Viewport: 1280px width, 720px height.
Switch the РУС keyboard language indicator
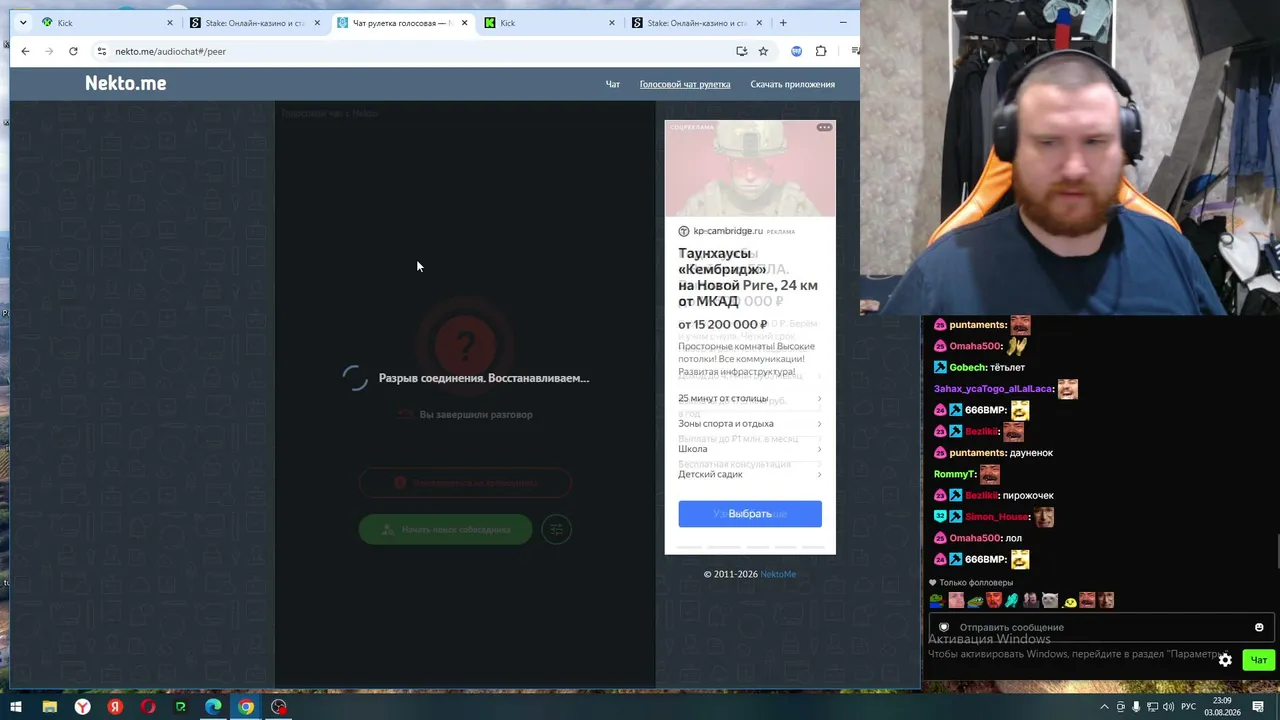coord(1189,707)
